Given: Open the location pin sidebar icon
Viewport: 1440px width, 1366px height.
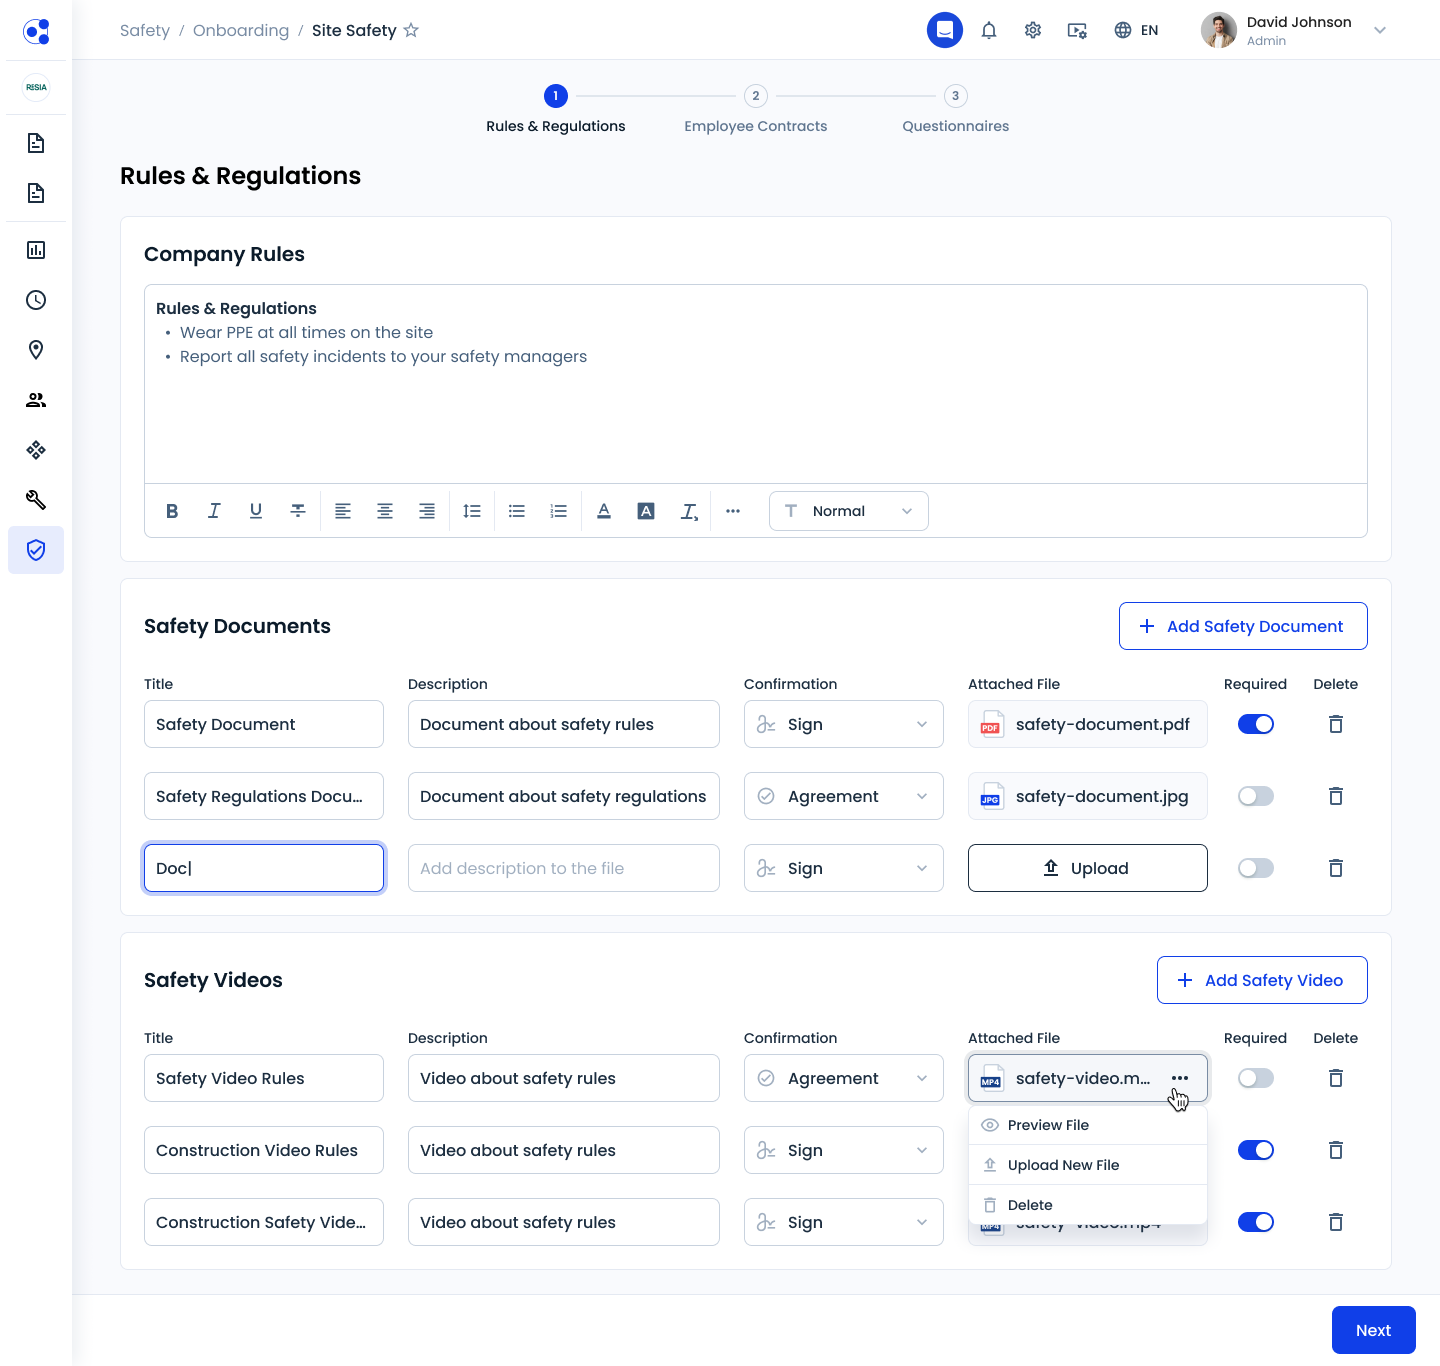Looking at the screenshot, I should click(36, 350).
